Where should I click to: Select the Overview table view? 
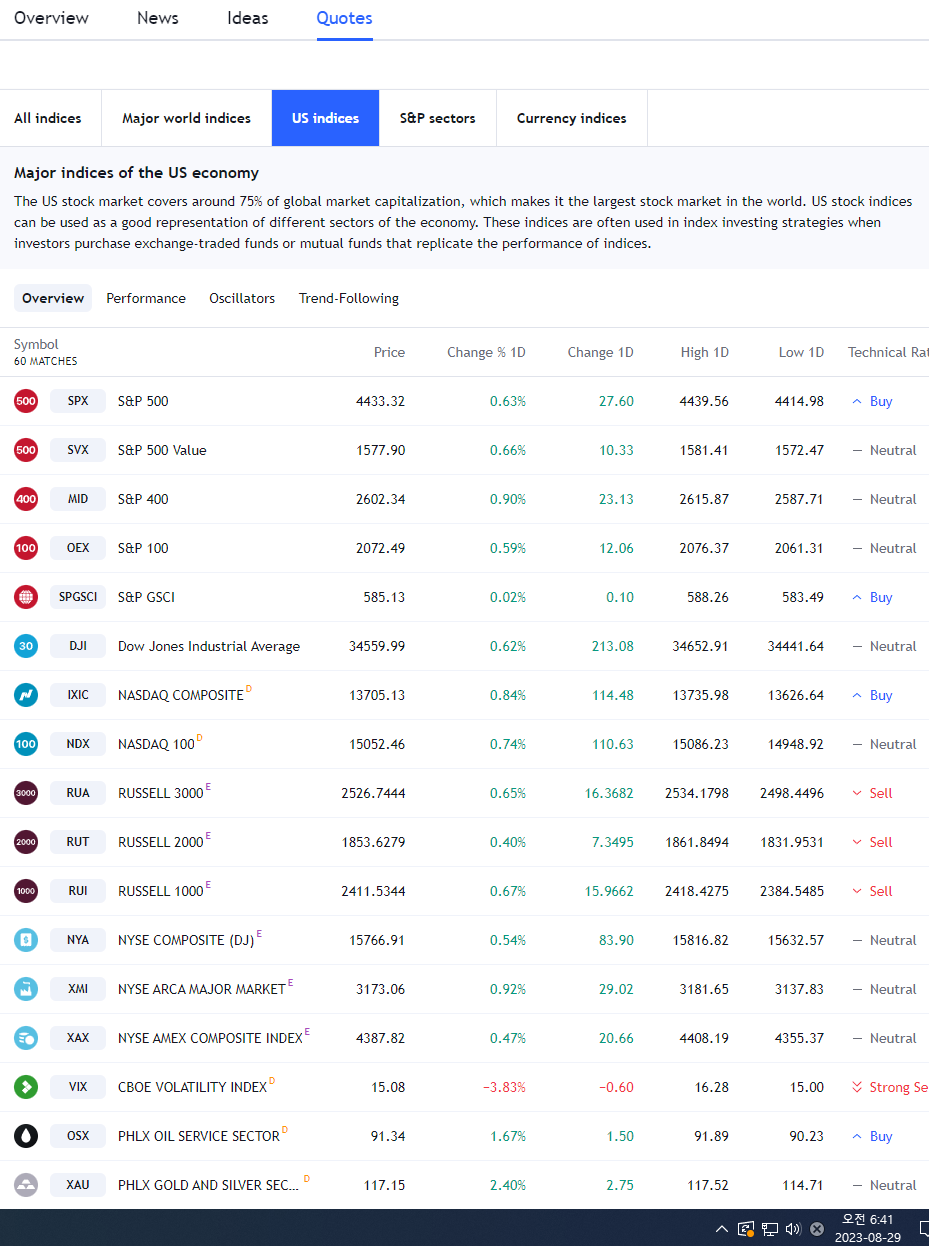(53, 298)
